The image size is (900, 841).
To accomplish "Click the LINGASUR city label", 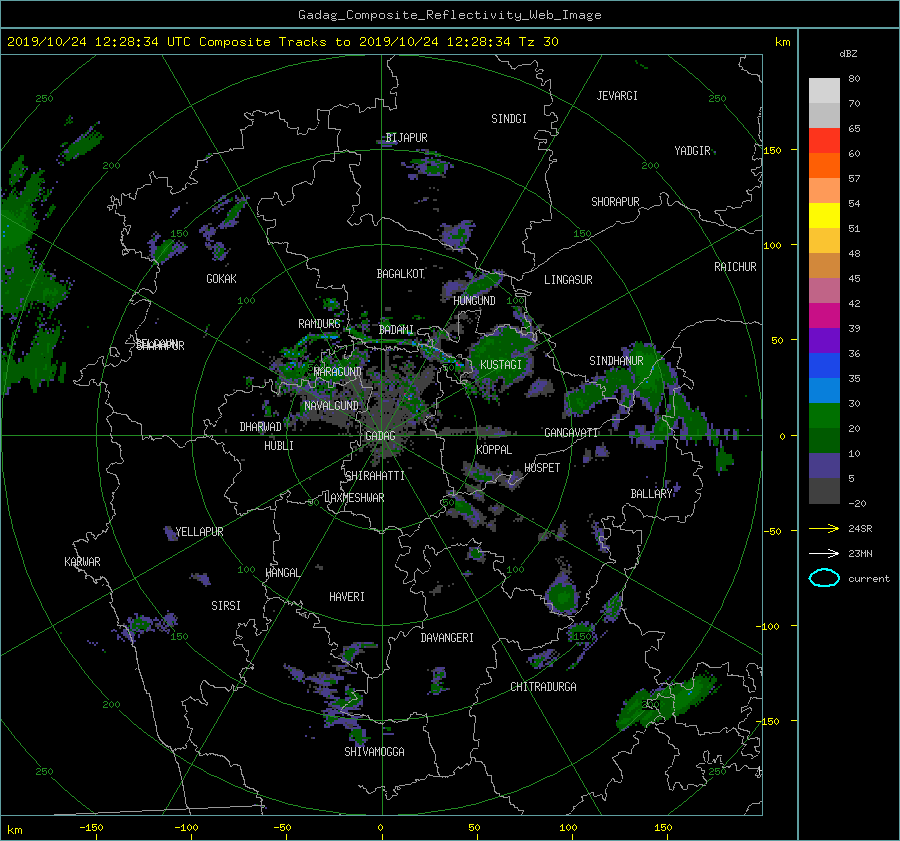I will 568,280.
